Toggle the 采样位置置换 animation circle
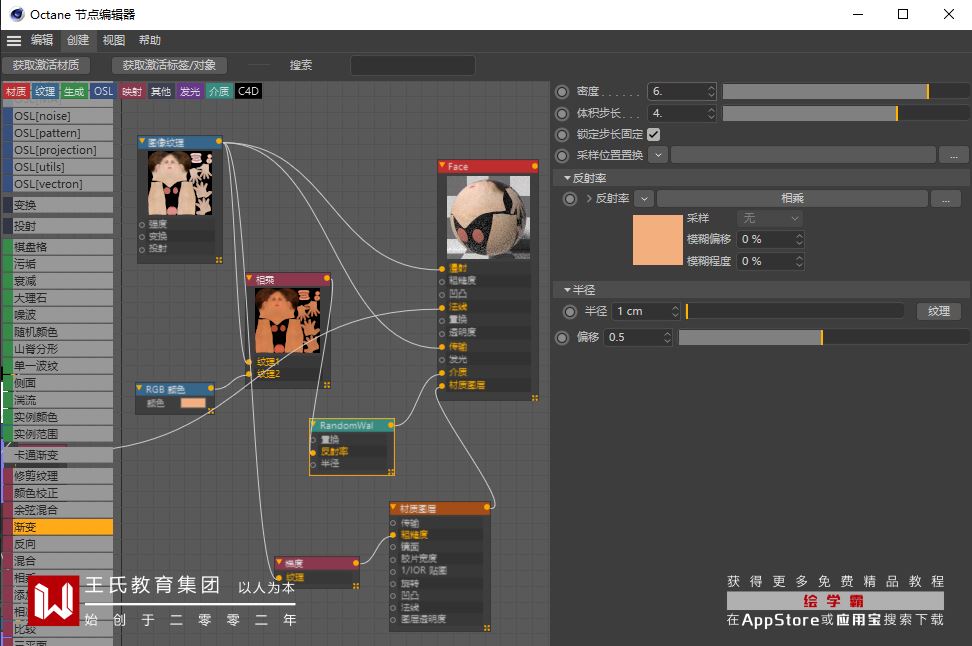The width and height of the screenshot is (972, 646). point(562,156)
